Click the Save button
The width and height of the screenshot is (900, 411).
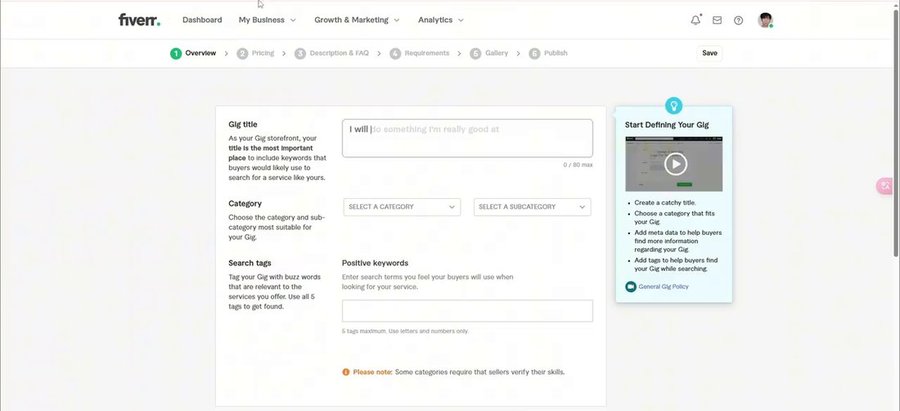[x=709, y=53]
